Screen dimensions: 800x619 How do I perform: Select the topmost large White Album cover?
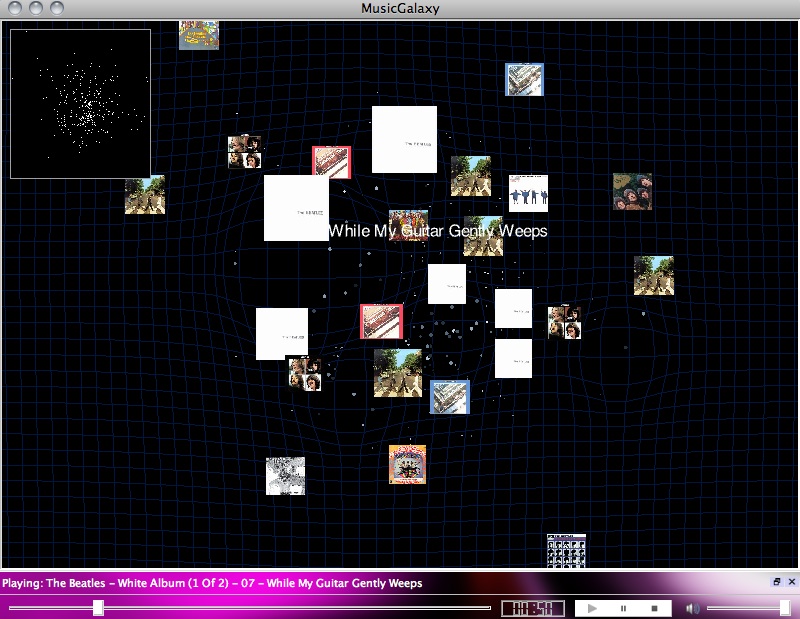coord(404,139)
